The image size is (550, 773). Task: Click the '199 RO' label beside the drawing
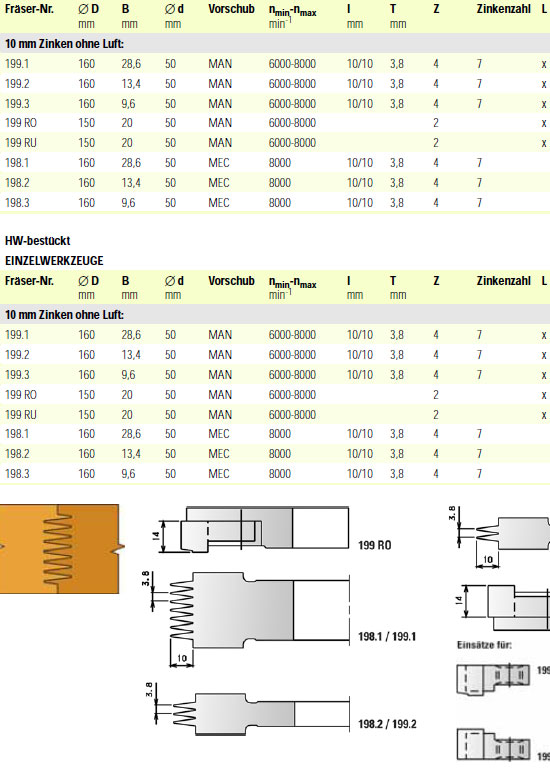[x=375, y=545]
